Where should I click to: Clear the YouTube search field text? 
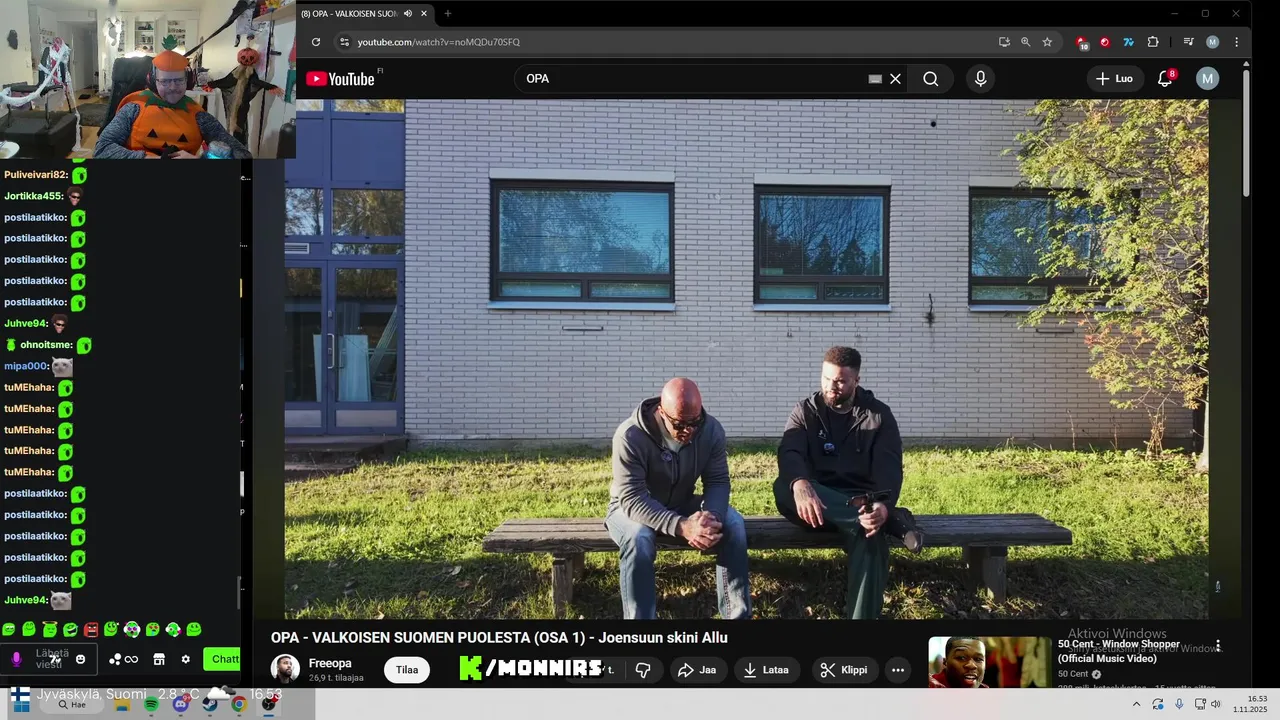(896, 79)
